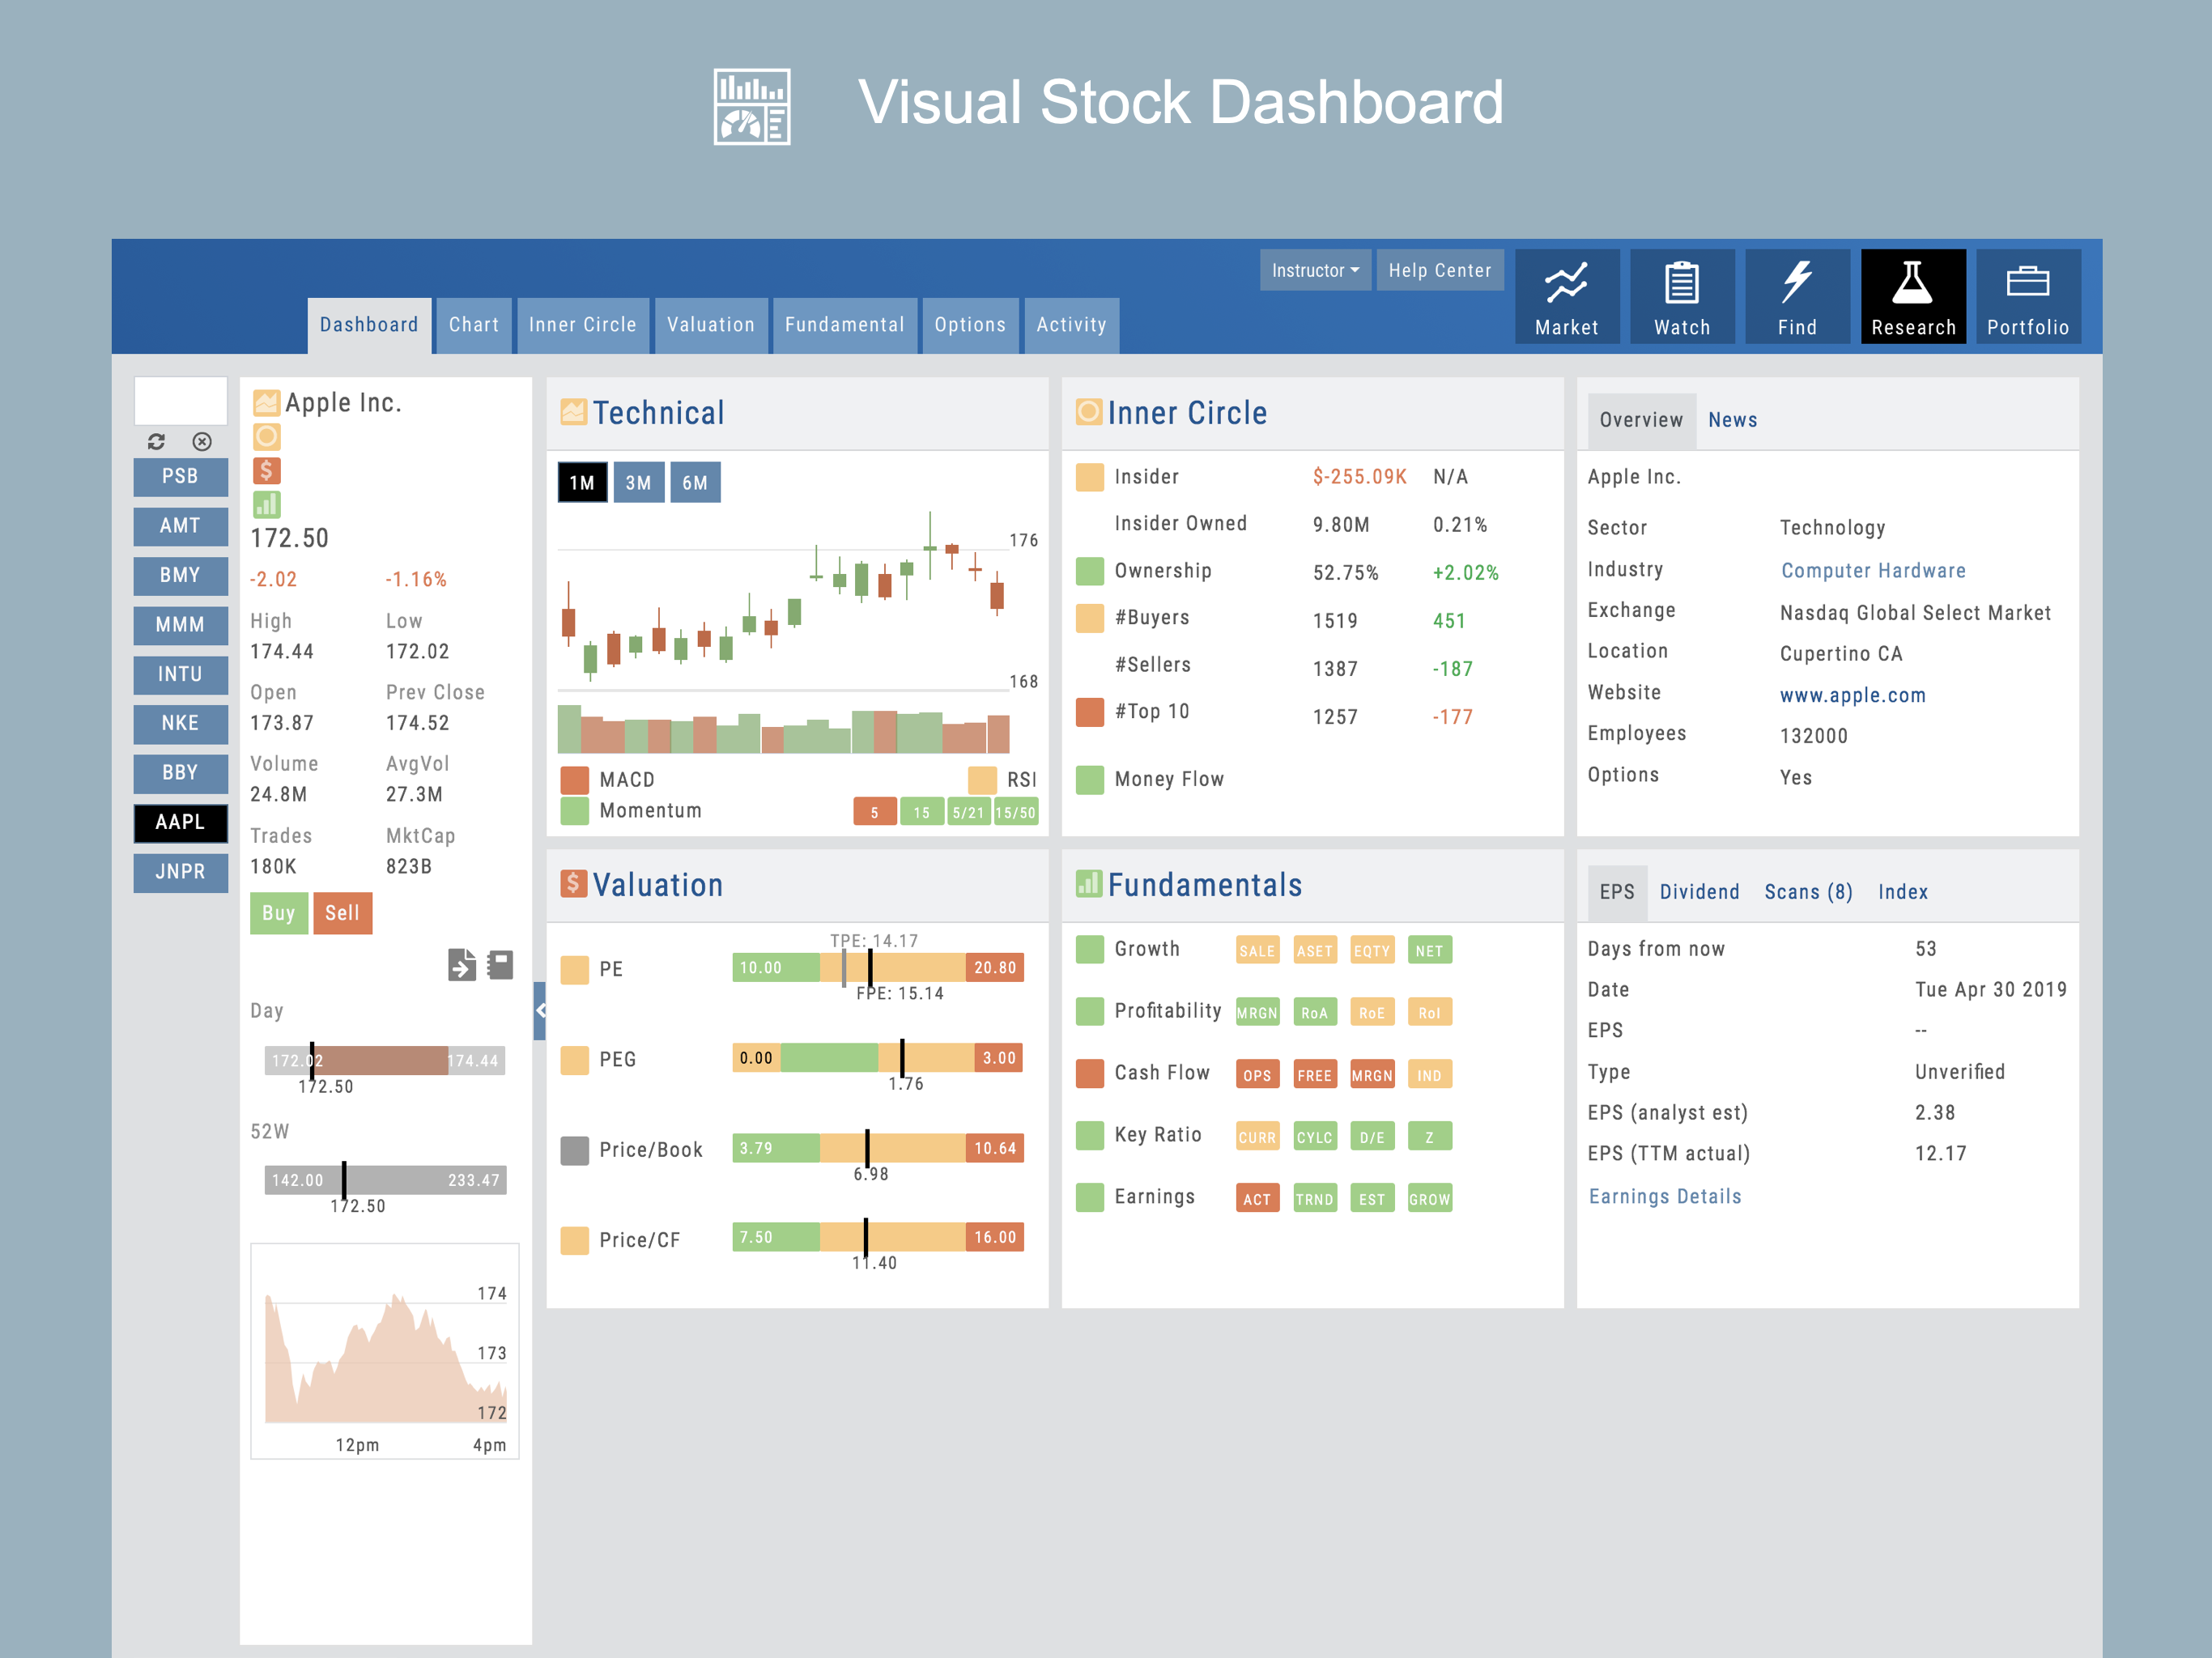The width and height of the screenshot is (2212, 1658).
Task: Switch to the Valuation tab
Action: pyautogui.click(x=710, y=325)
